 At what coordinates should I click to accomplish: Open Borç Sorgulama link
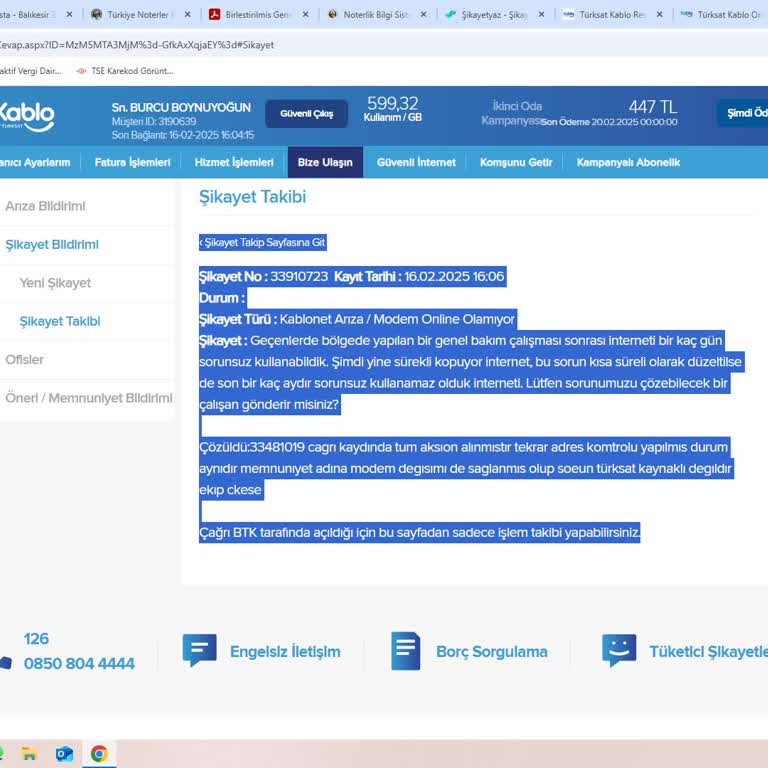point(491,652)
